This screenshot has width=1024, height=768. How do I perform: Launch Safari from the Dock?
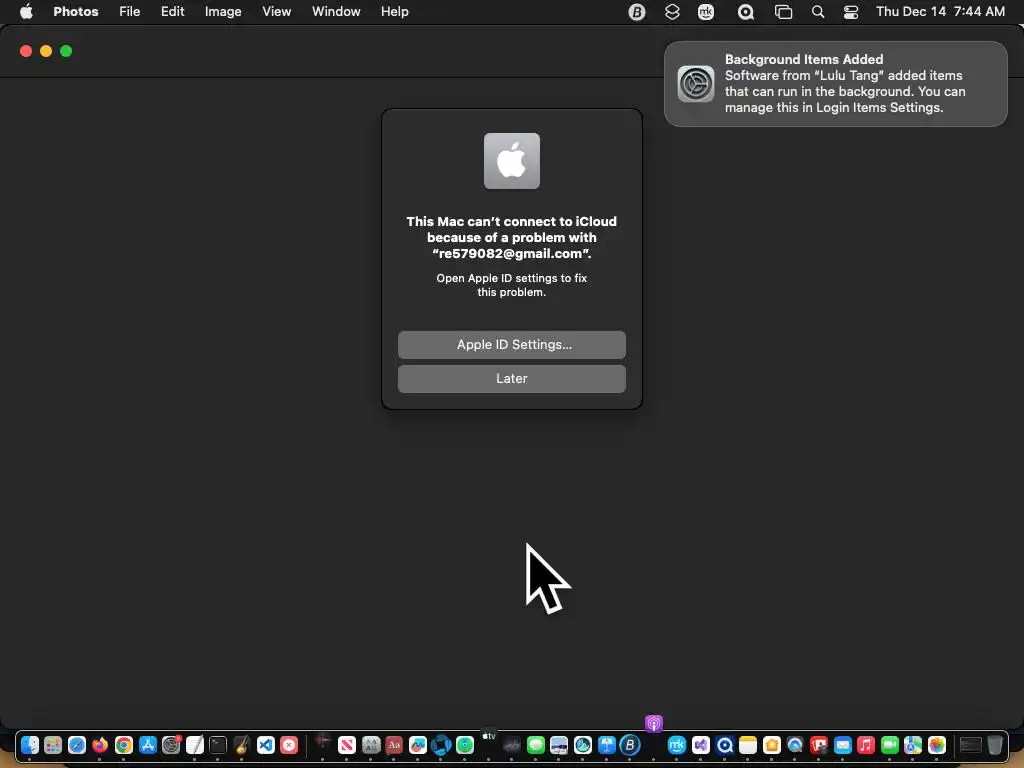(77, 745)
